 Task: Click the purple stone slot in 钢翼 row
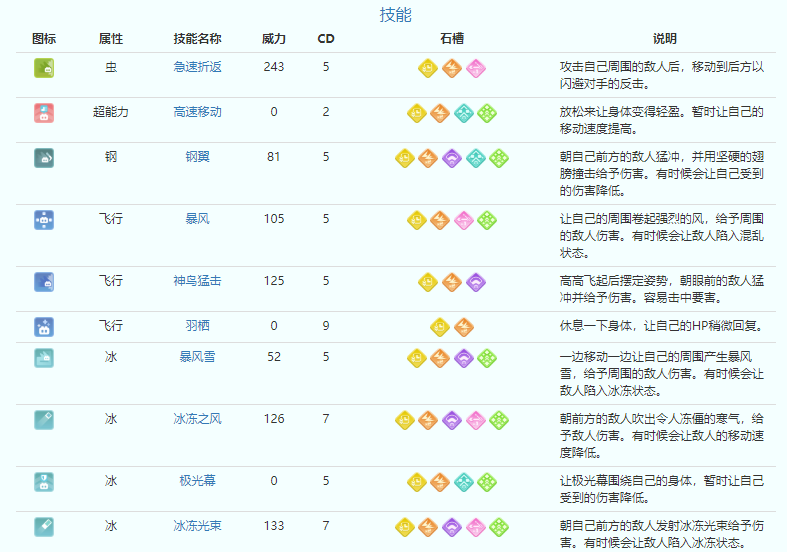(x=452, y=158)
